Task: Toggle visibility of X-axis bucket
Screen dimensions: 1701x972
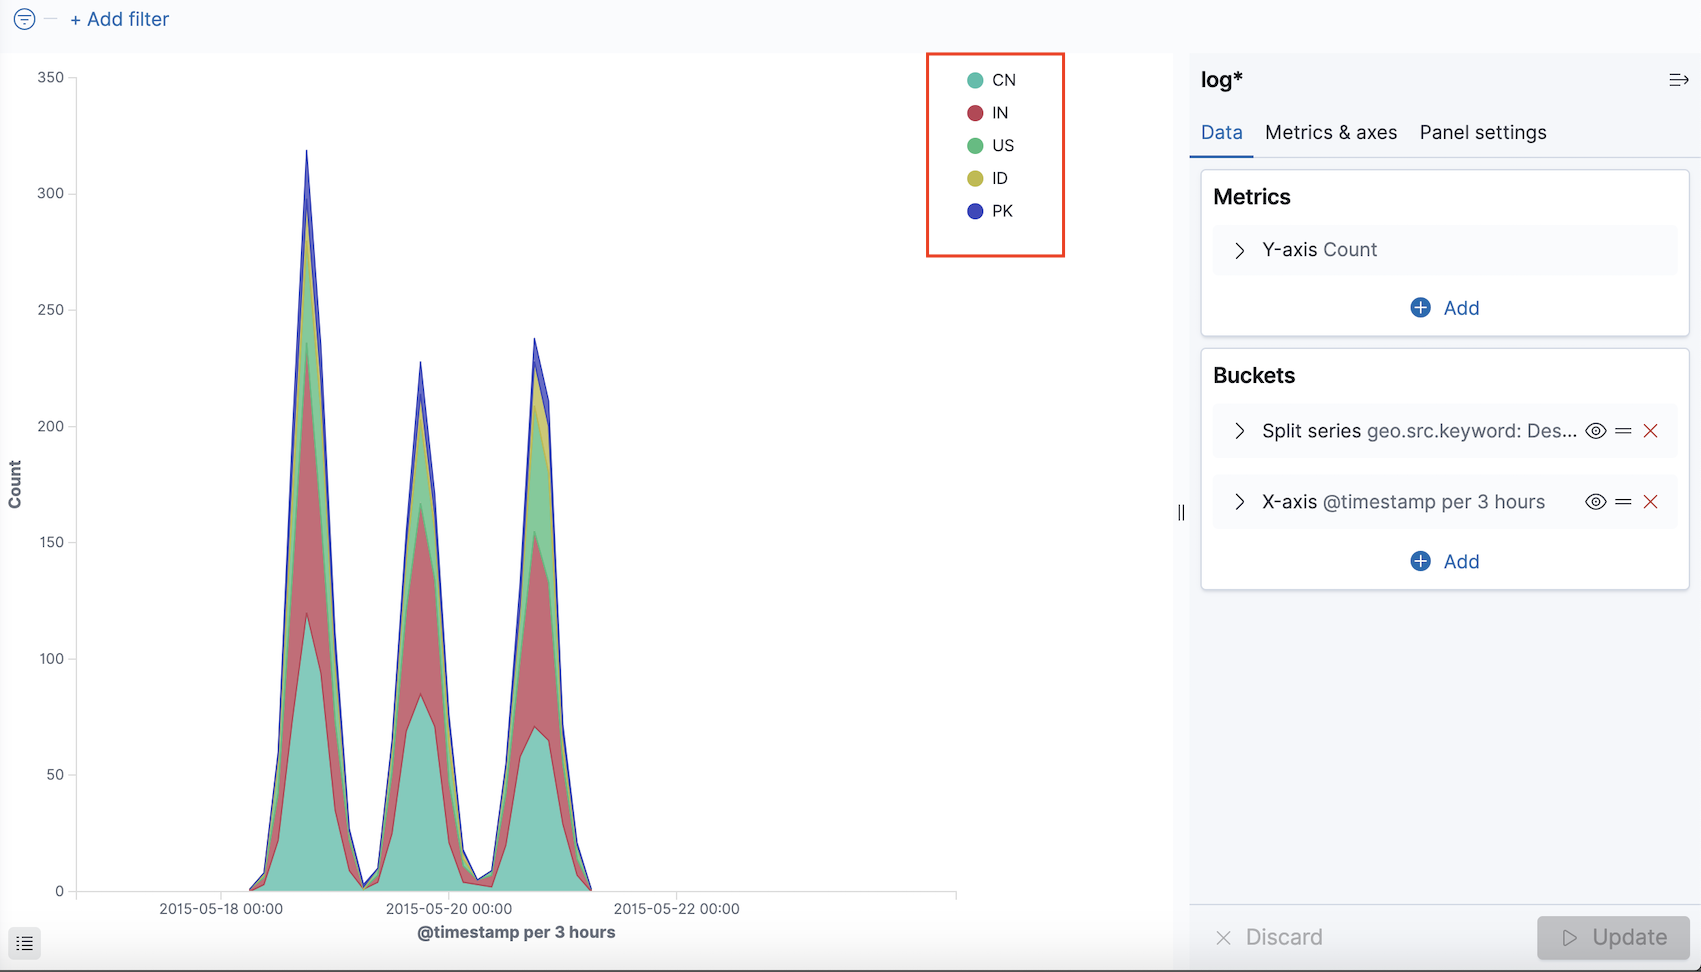Action: tap(1596, 502)
